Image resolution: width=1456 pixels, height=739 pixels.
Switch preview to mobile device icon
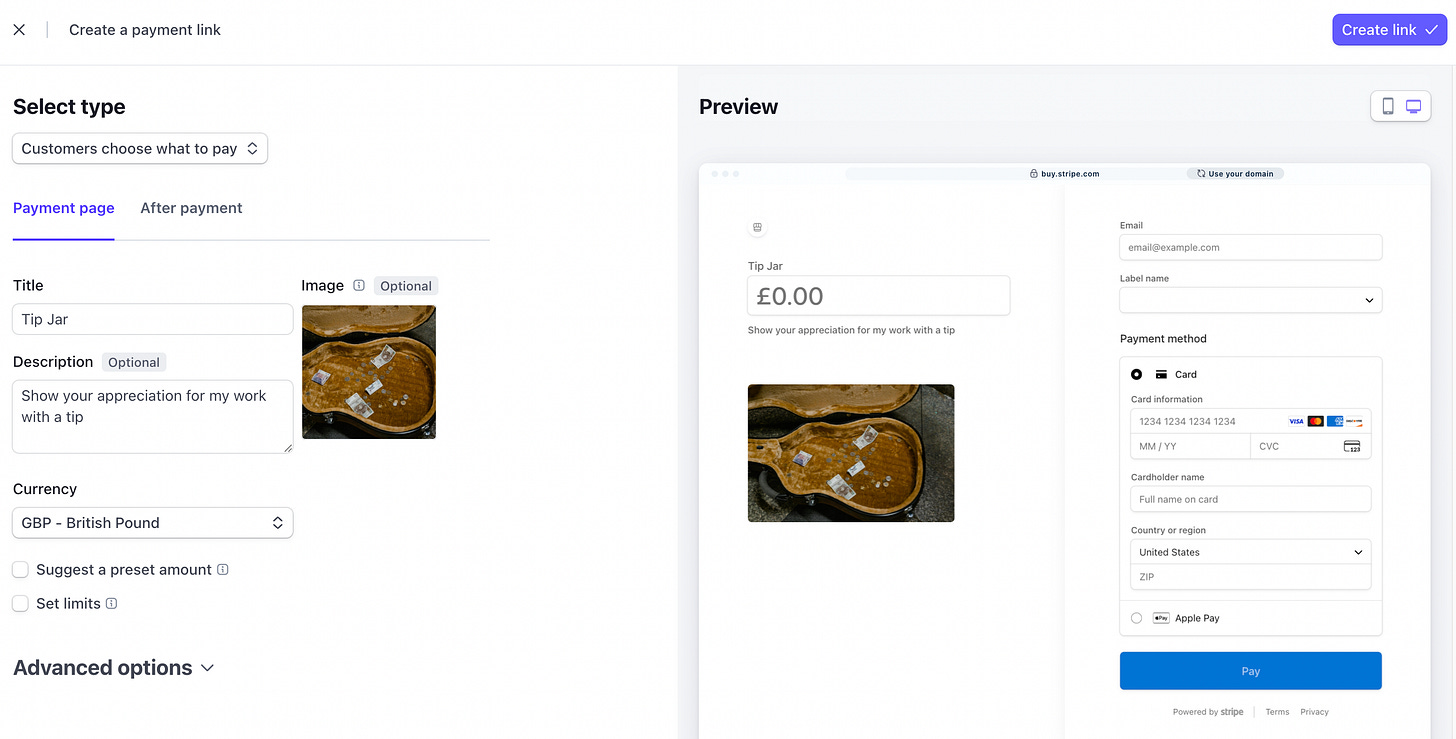tap(1388, 106)
